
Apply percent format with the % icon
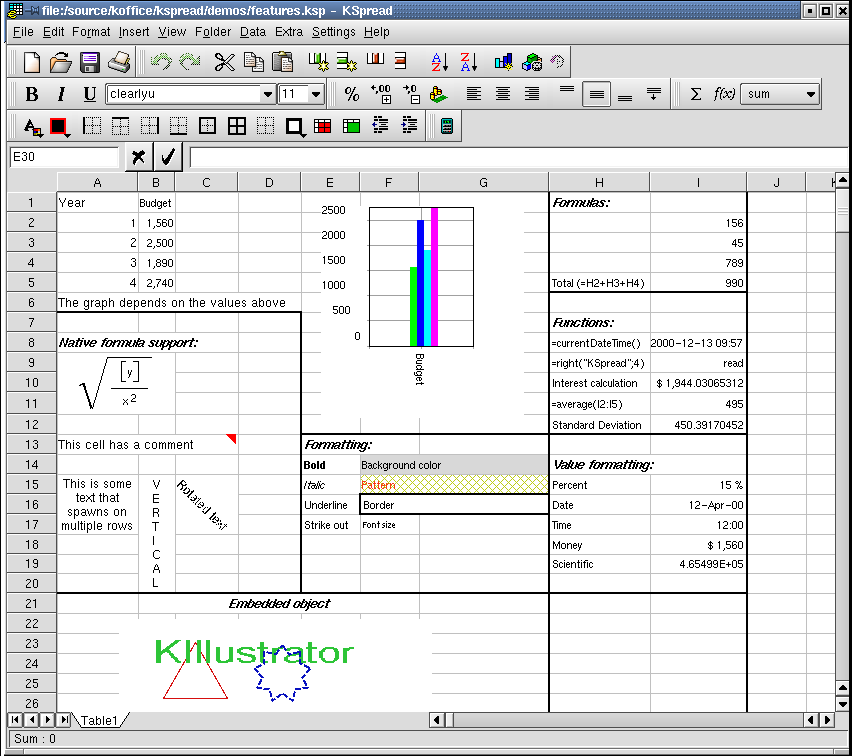352,94
